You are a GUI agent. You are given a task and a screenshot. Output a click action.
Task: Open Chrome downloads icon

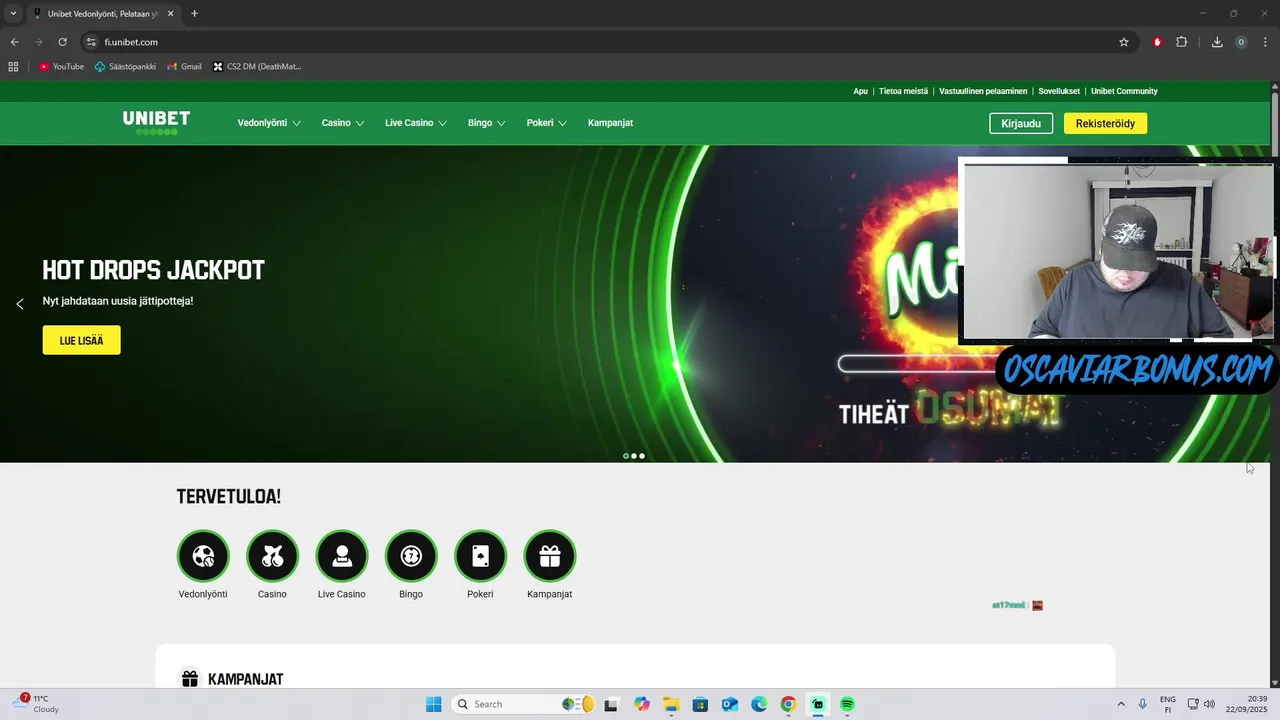(x=1217, y=42)
